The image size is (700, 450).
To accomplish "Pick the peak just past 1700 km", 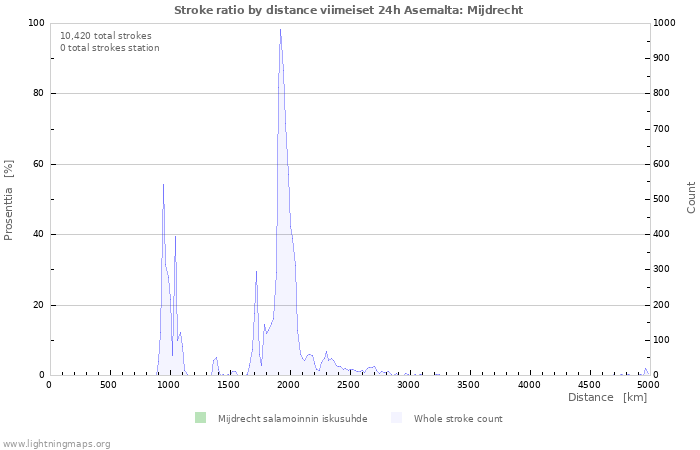I will [256, 272].
